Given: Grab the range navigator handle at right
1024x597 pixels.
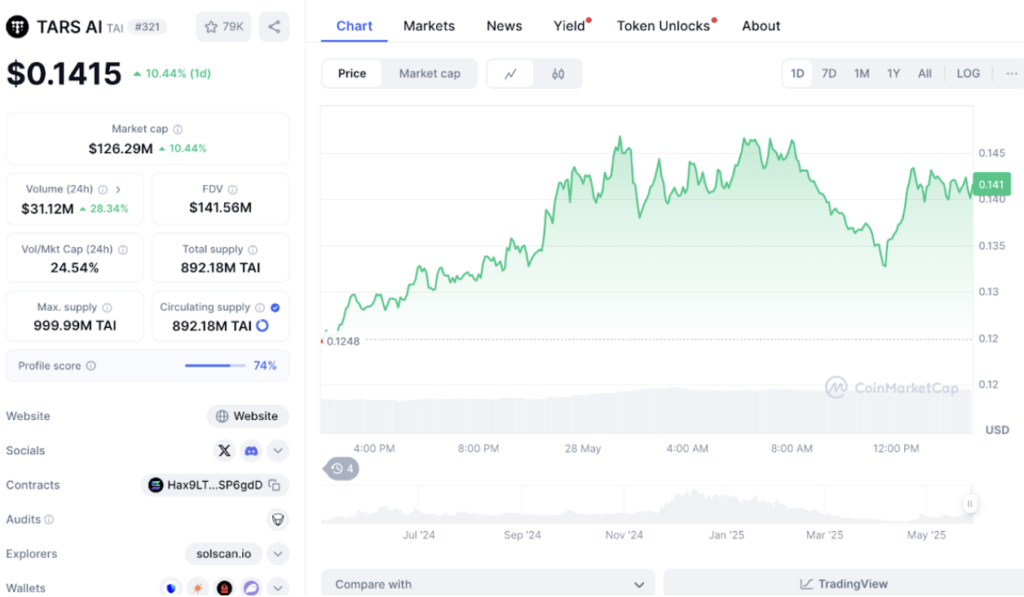Looking at the screenshot, I should coord(970,504).
